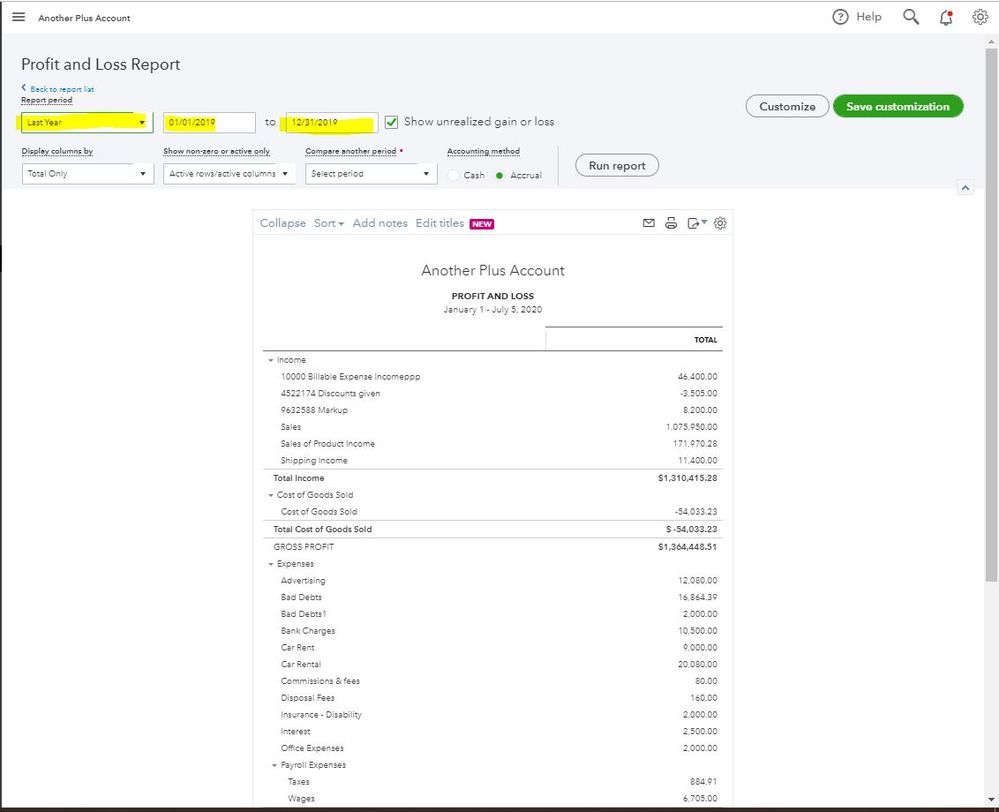Click Car Rental amount 20,080.00
This screenshot has height=812, width=999.
(698, 664)
